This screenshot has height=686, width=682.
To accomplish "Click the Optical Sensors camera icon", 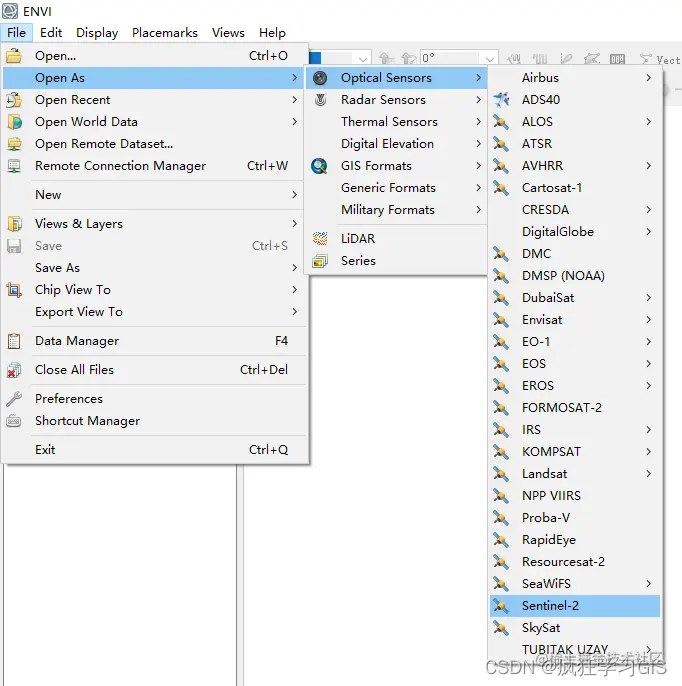I will click(x=320, y=78).
